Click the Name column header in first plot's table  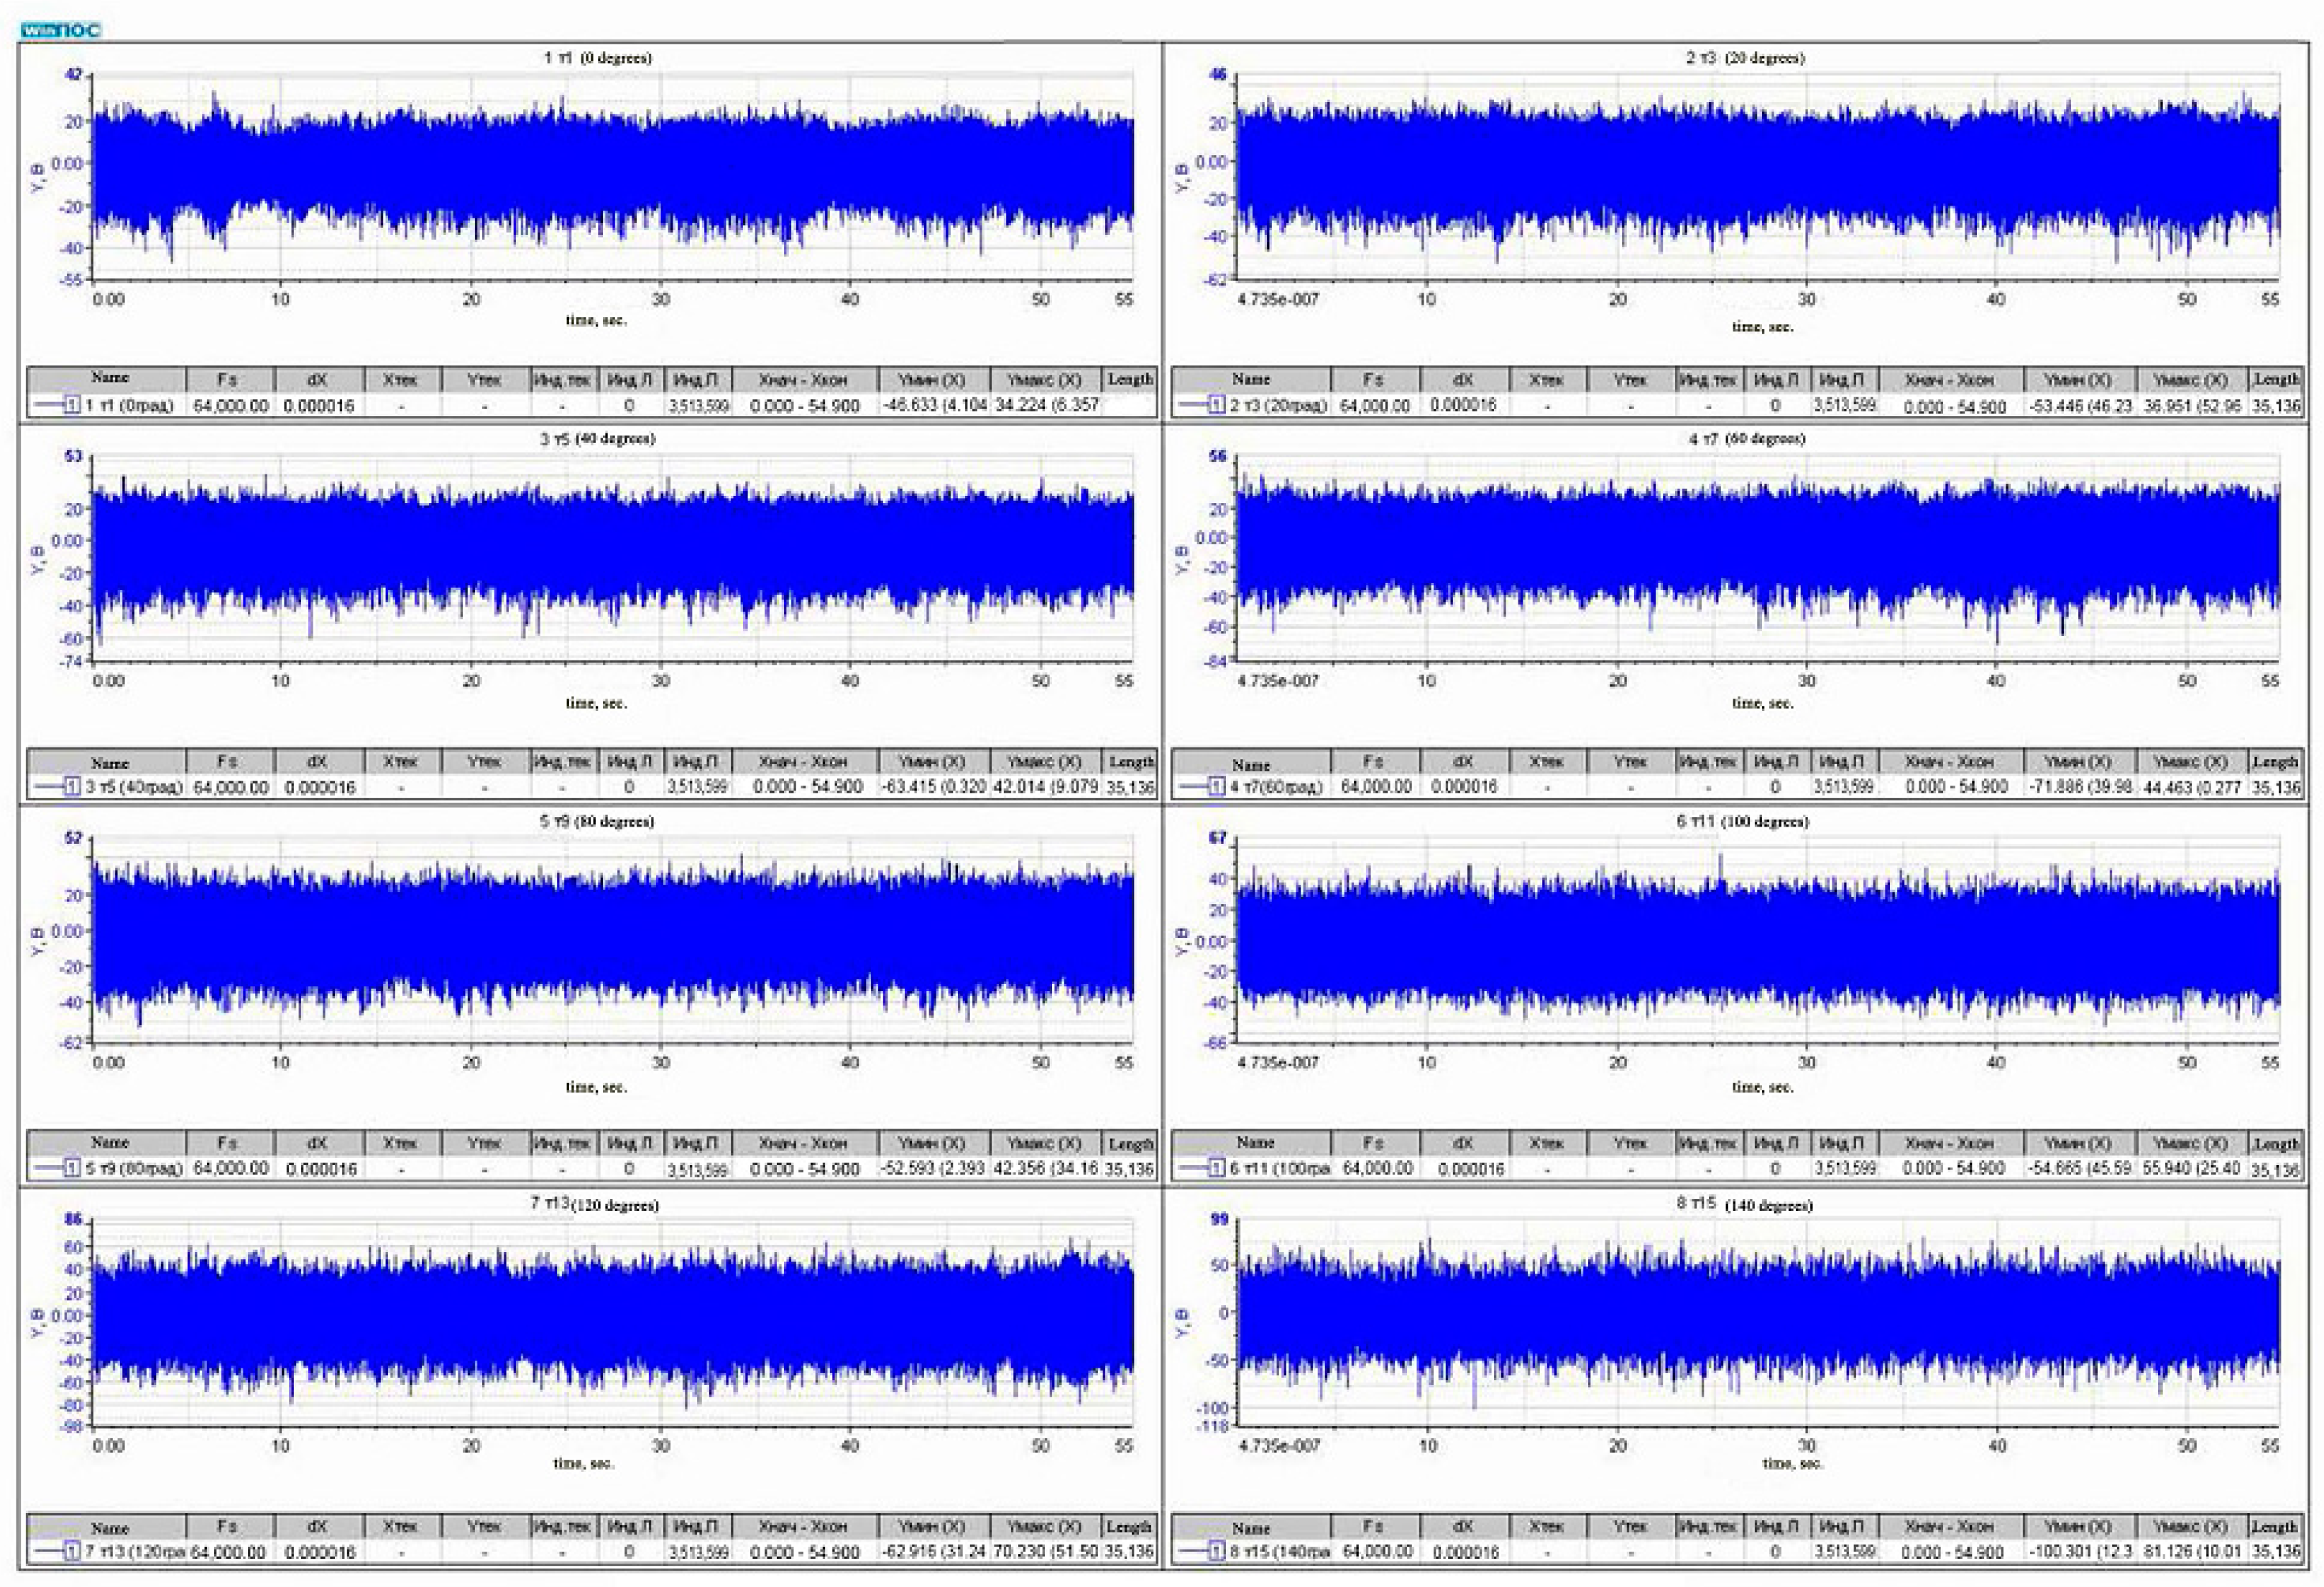[109, 378]
